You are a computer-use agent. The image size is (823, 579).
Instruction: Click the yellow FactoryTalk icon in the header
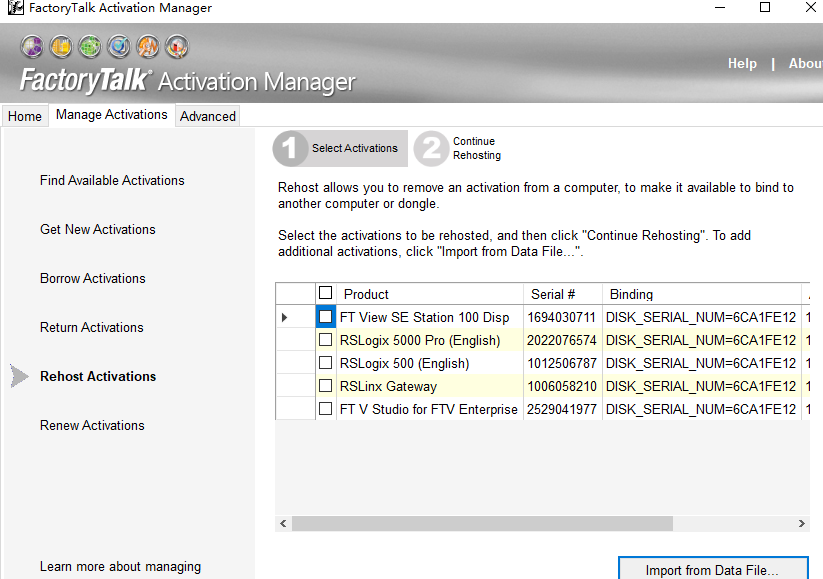[x=62, y=46]
